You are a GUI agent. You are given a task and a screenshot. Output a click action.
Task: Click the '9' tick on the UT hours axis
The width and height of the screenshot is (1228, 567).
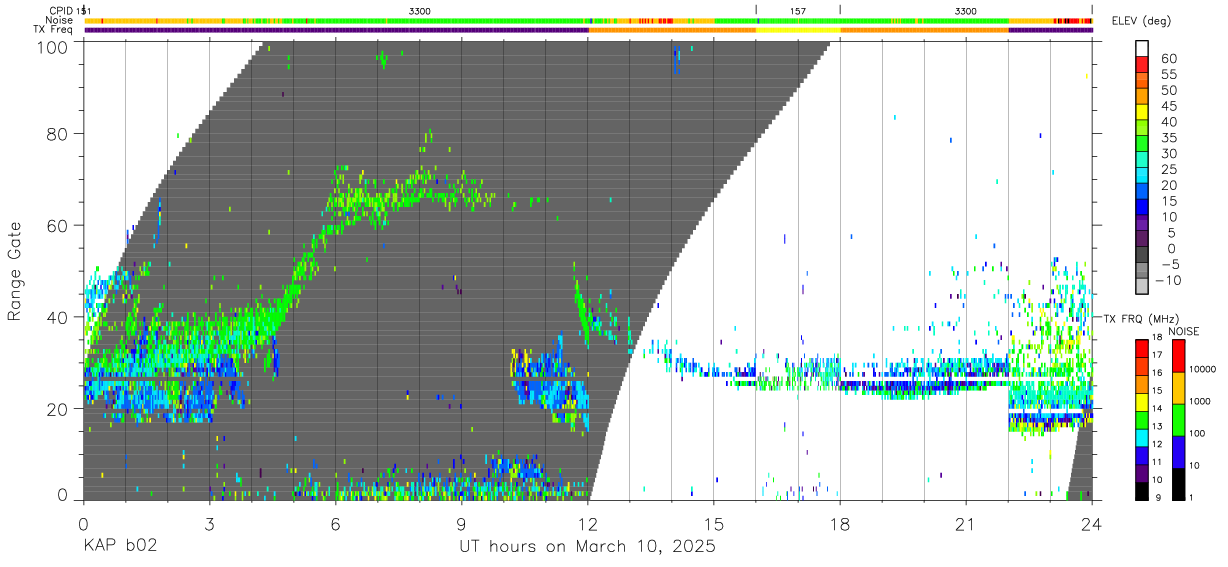coord(461,524)
